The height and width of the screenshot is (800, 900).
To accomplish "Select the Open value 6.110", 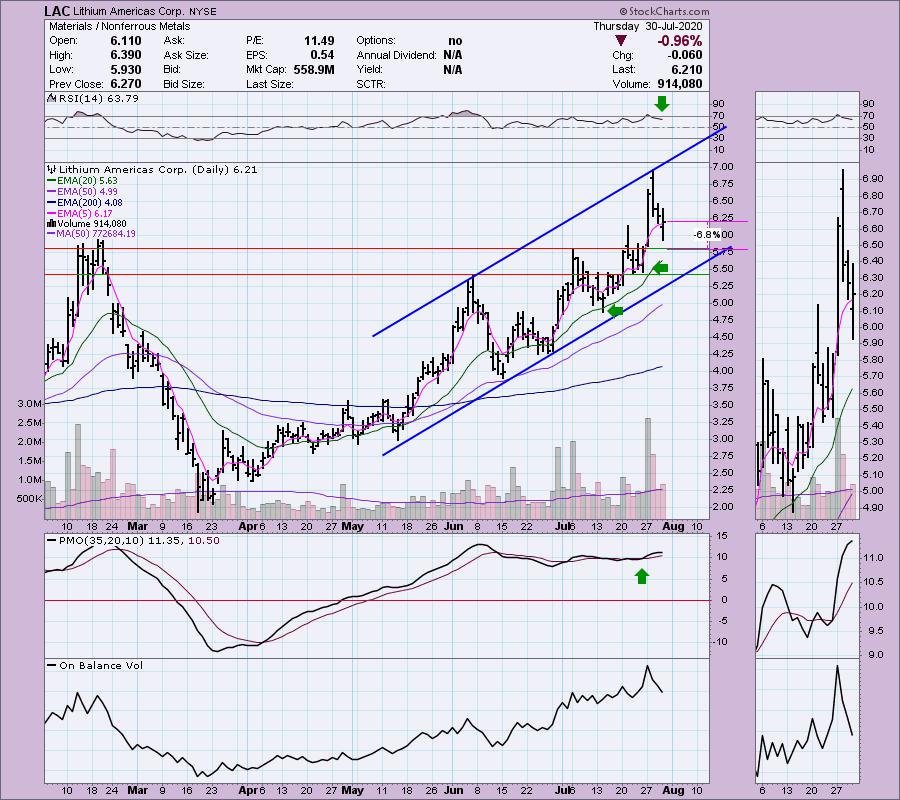I will (x=125, y=41).
